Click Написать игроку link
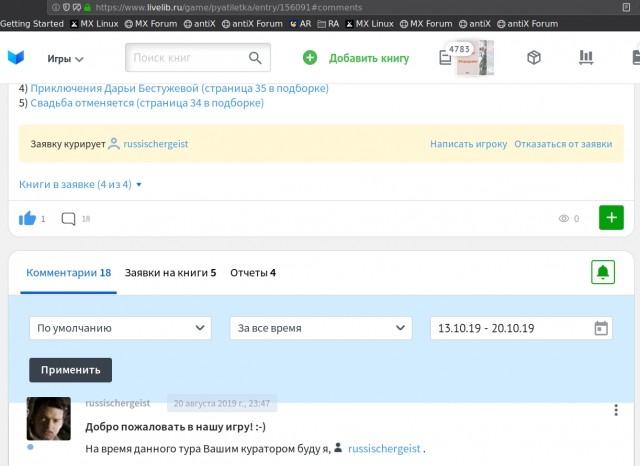This screenshot has height=466, width=640. [469, 144]
